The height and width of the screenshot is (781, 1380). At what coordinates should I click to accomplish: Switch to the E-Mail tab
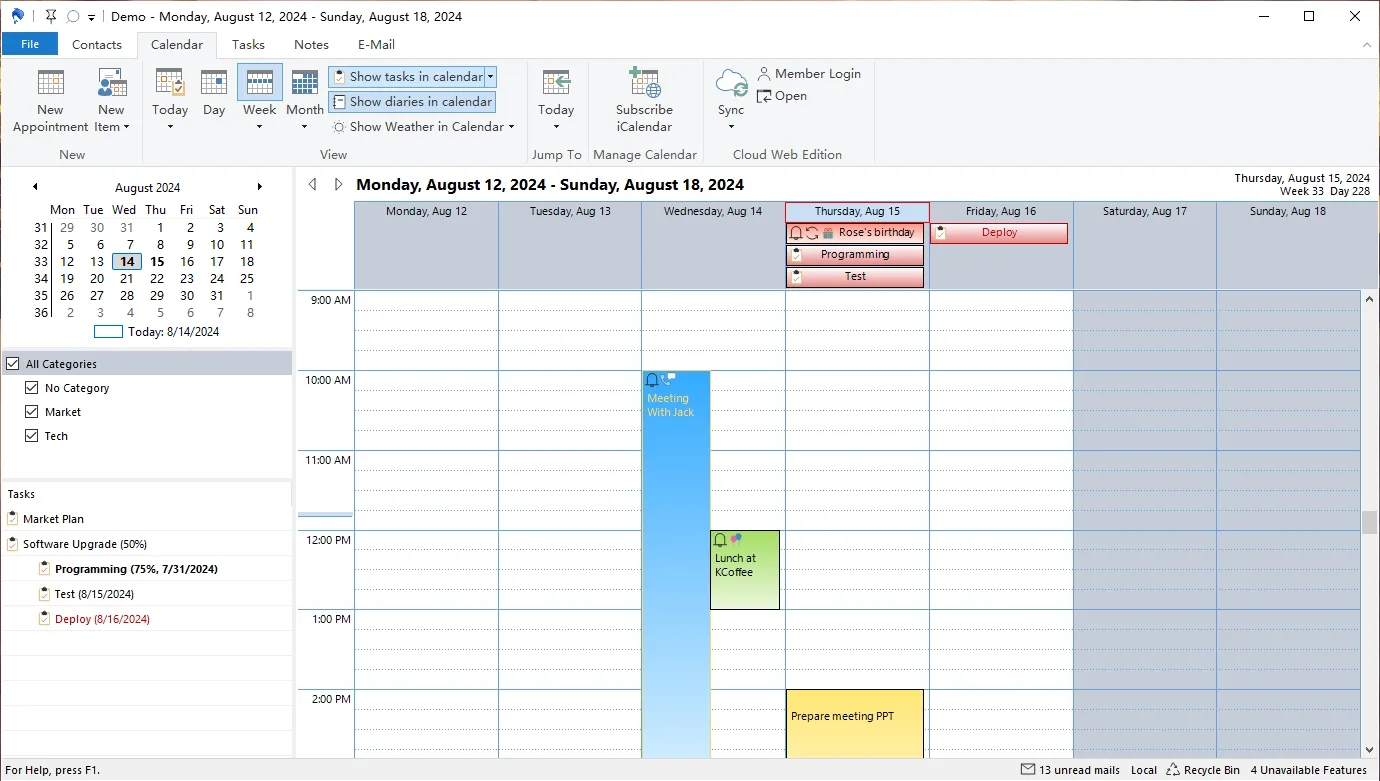click(x=376, y=44)
